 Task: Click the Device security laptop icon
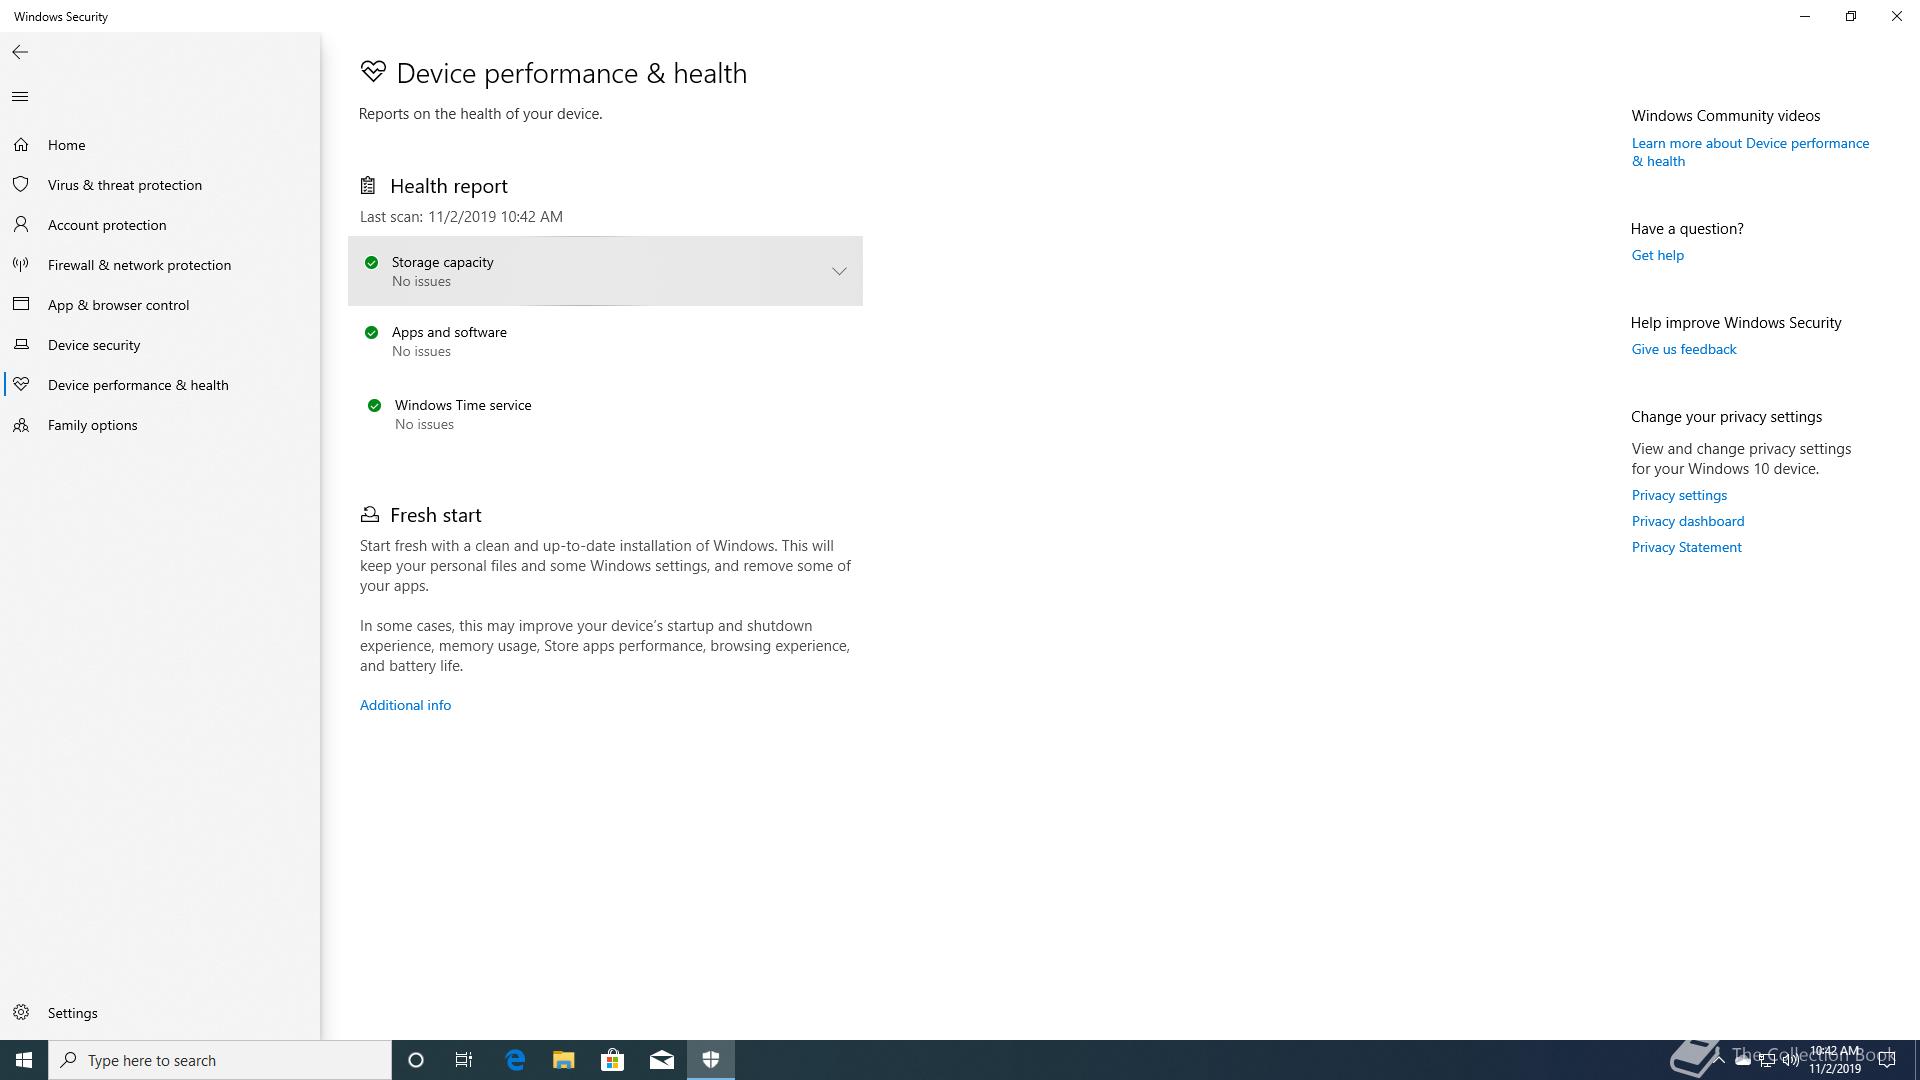21,345
